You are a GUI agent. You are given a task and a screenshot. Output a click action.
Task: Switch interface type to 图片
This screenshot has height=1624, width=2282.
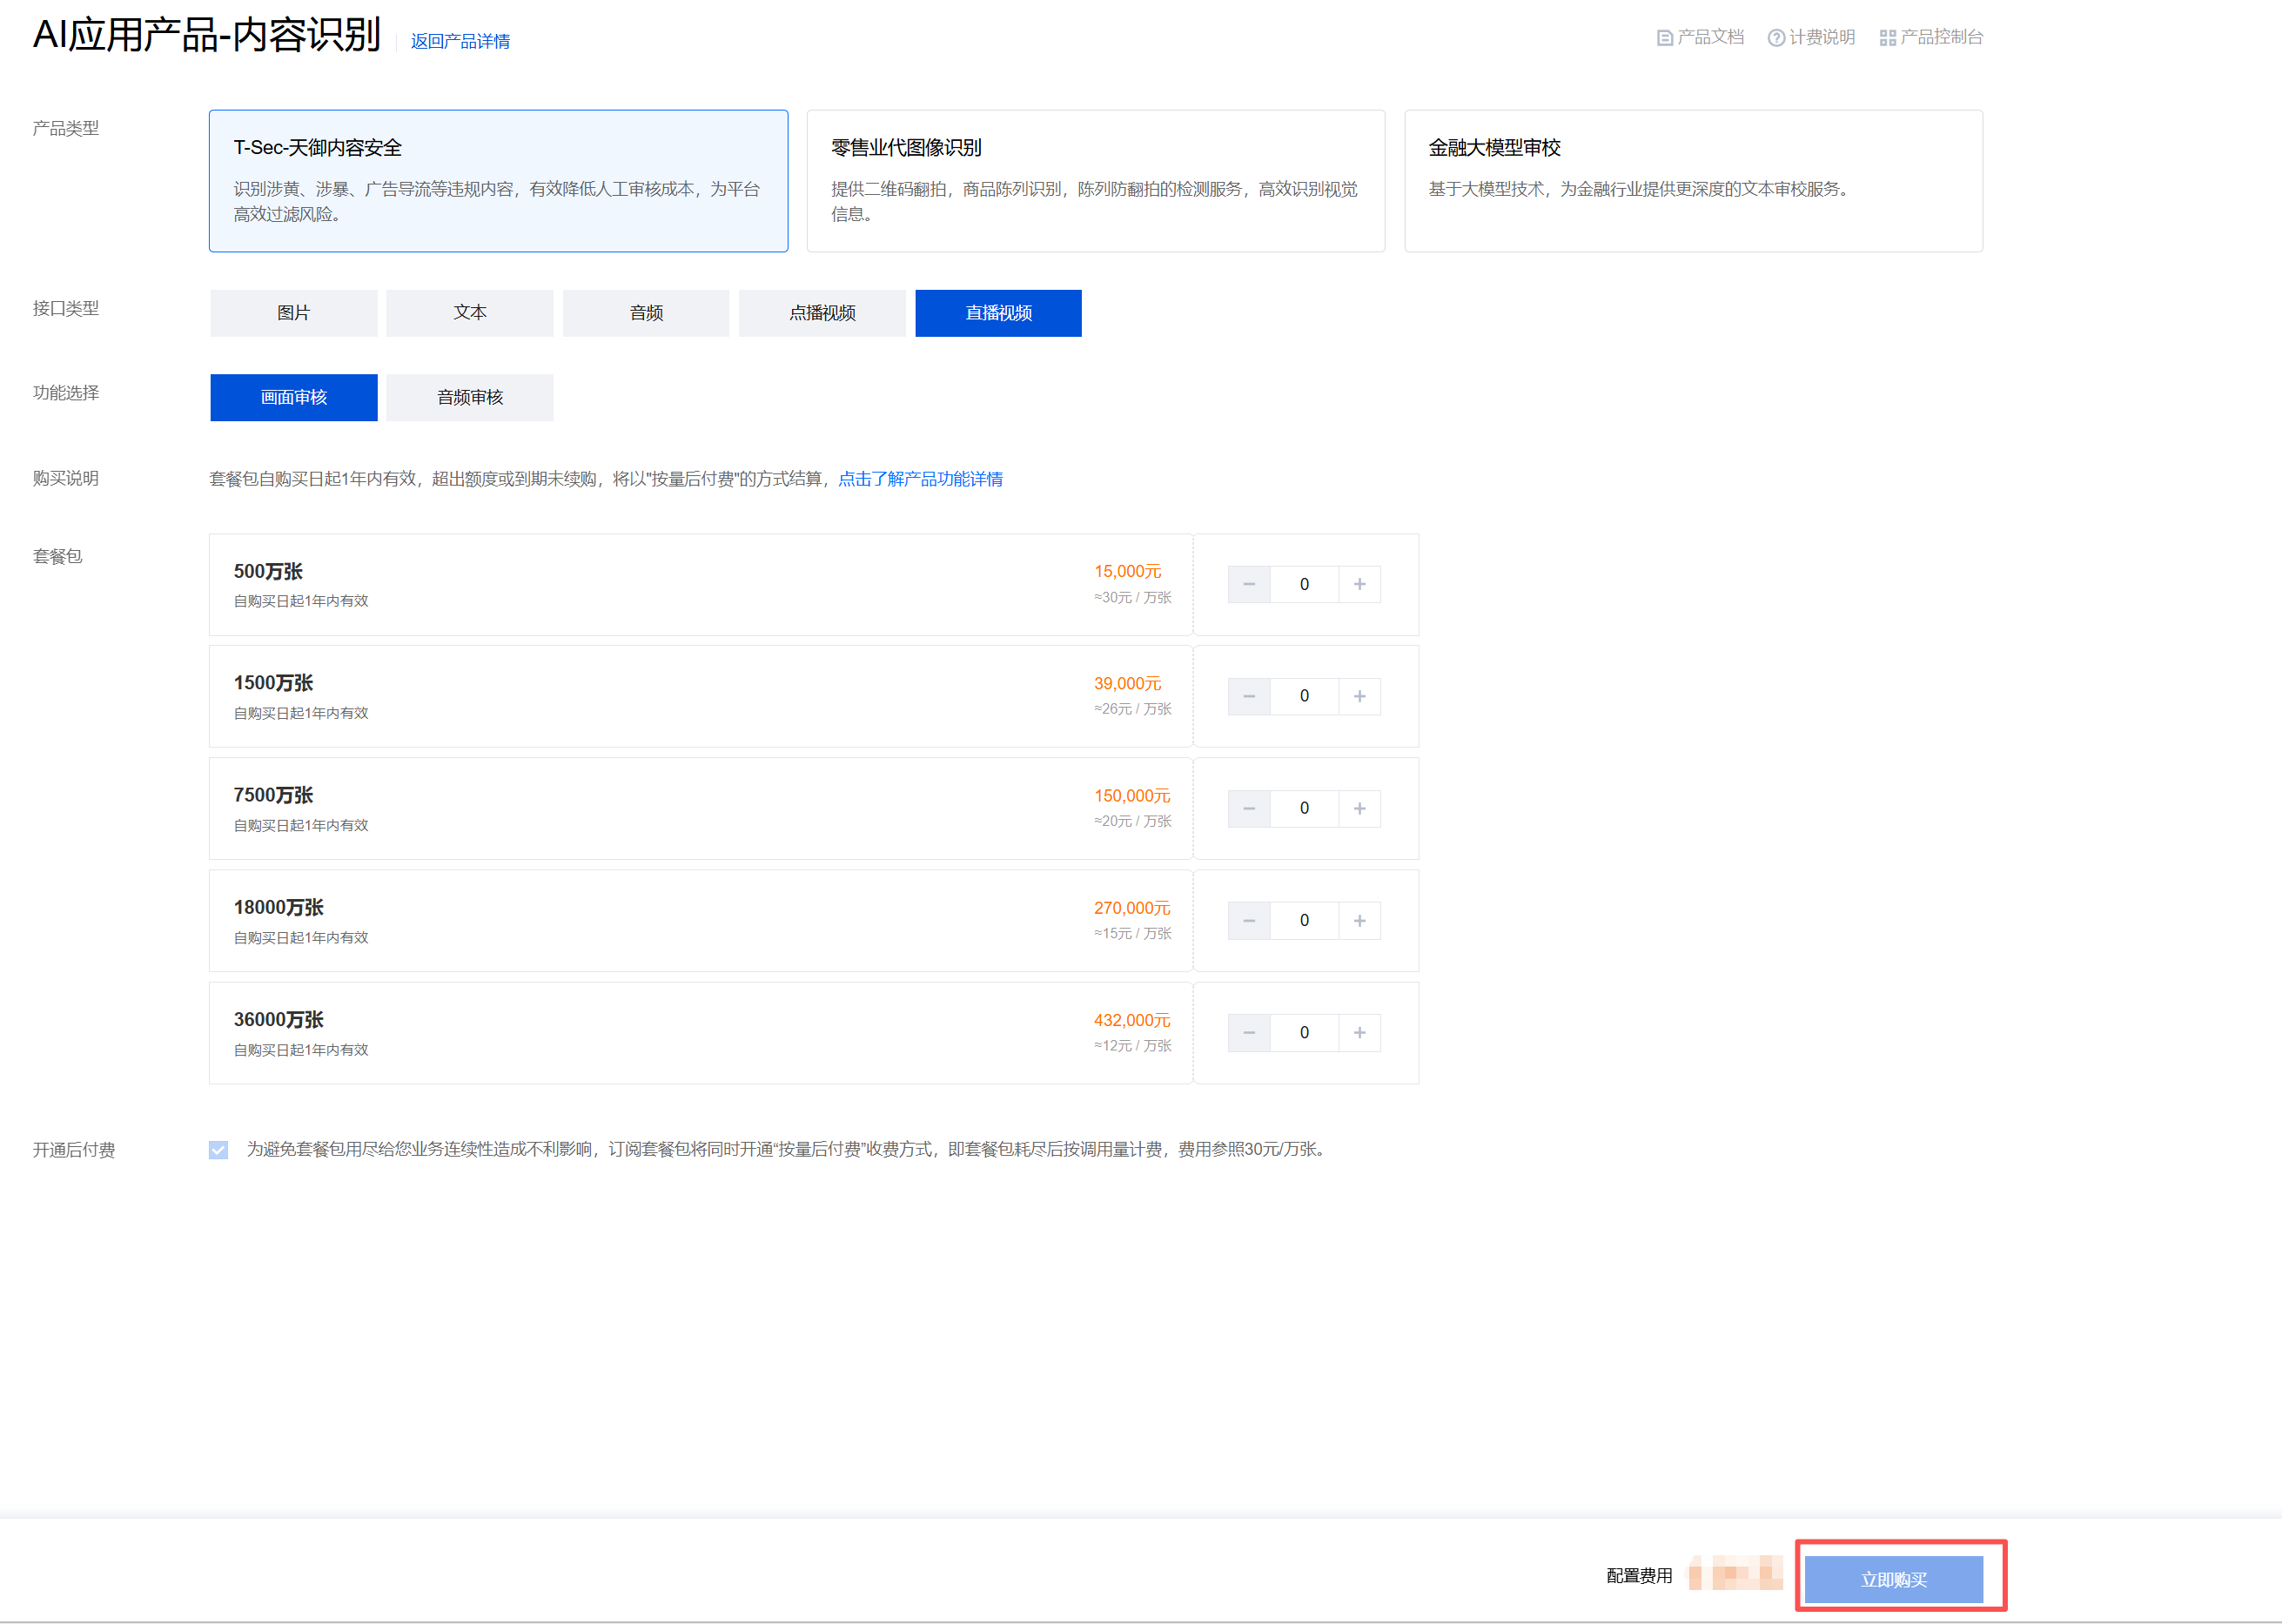tap(293, 313)
